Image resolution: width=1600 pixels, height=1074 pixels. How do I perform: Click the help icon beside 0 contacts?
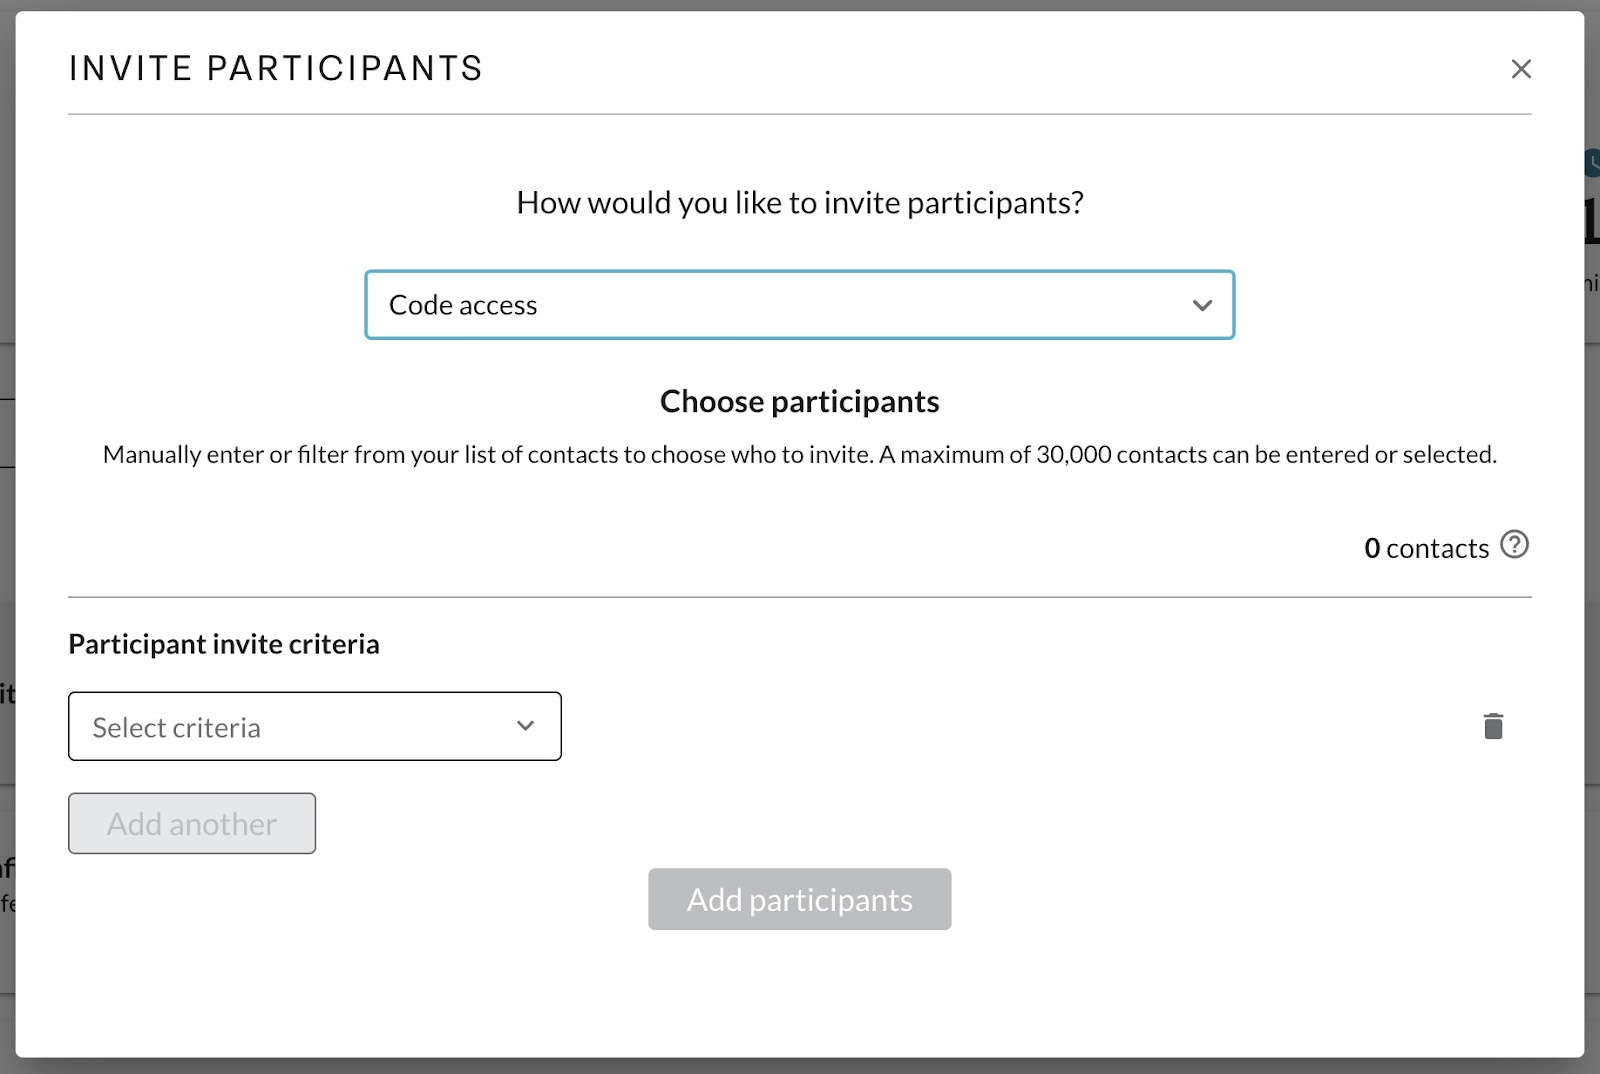coord(1515,545)
